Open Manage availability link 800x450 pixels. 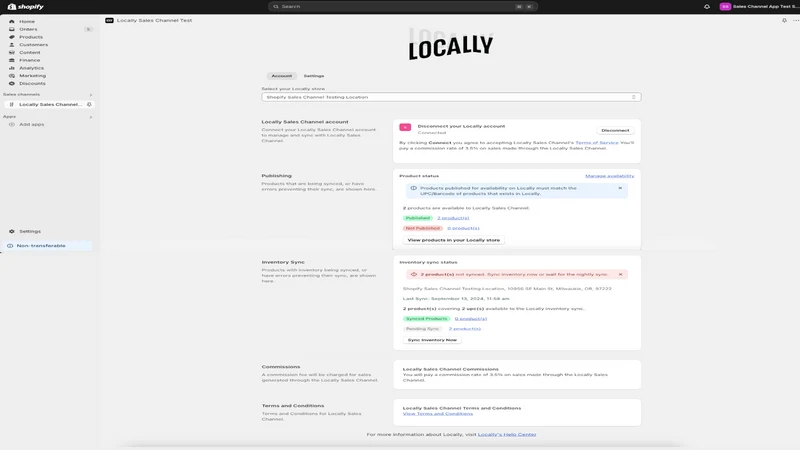(609, 176)
